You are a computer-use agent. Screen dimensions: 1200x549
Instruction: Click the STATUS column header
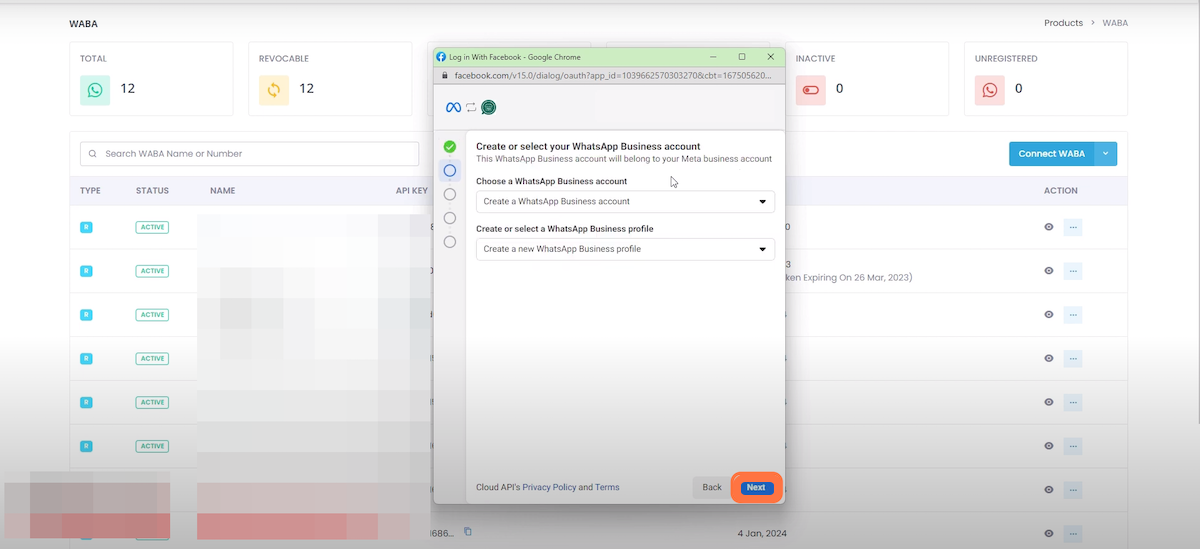point(152,190)
